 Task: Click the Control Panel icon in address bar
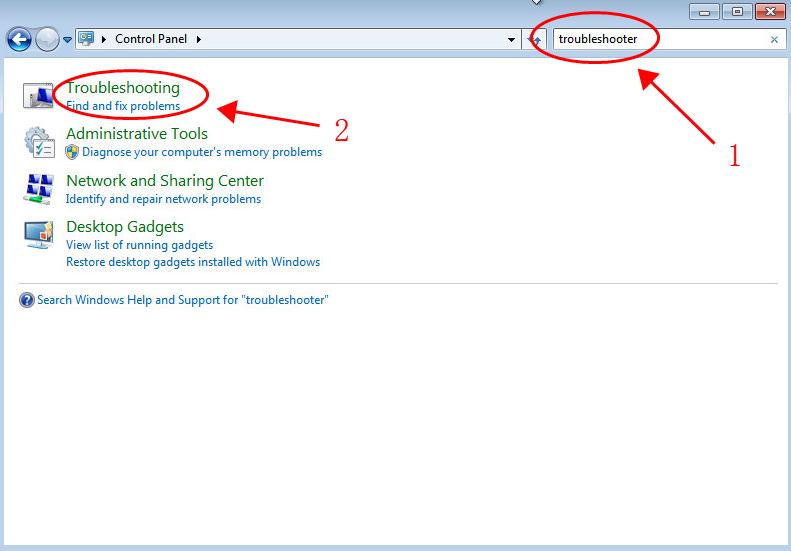point(87,39)
